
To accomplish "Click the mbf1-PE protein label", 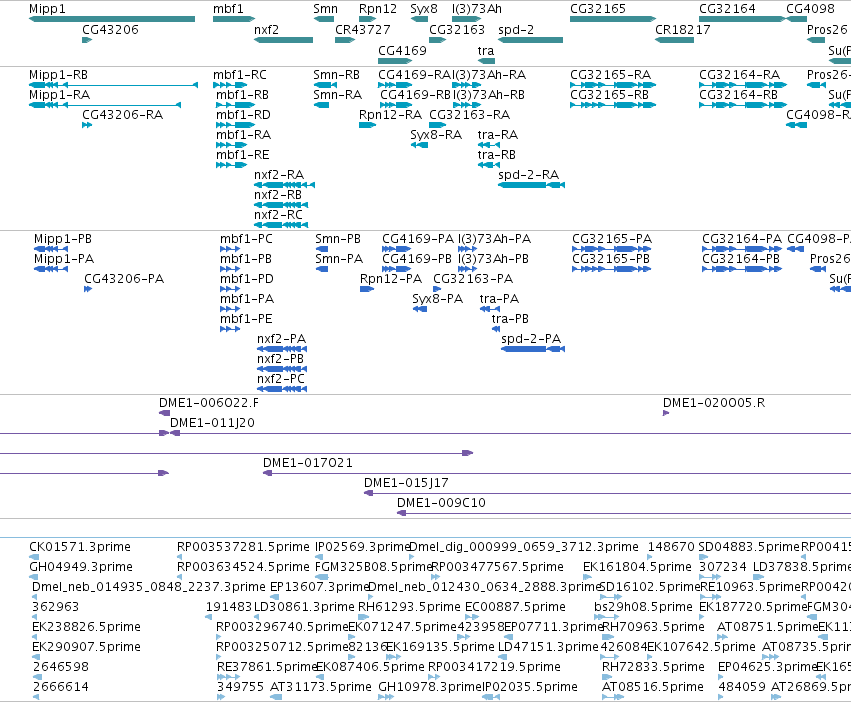I will click(246, 319).
